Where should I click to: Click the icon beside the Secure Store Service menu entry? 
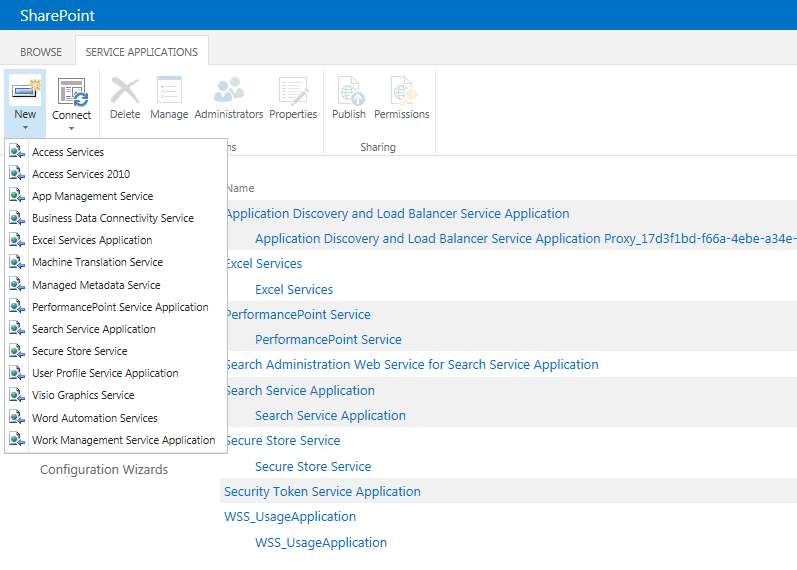coord(17,351)
